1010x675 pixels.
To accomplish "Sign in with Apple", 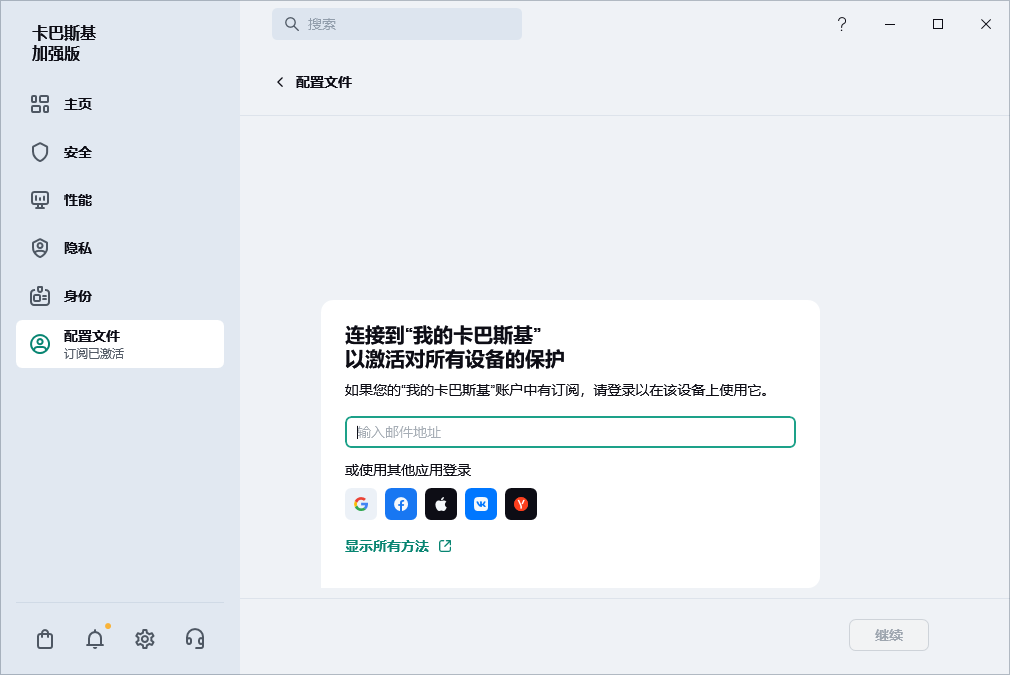I will coord(441,504).
